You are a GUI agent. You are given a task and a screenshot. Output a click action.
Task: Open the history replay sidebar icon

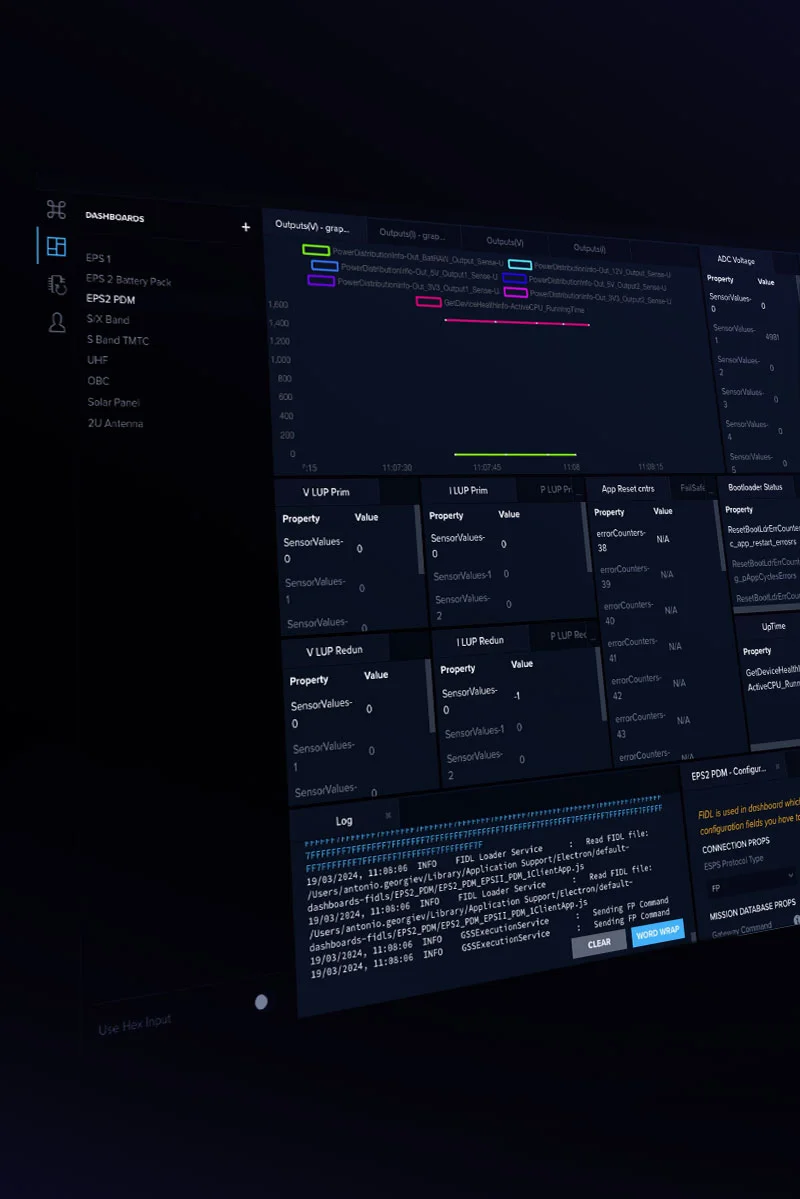[x=57, y=284]
